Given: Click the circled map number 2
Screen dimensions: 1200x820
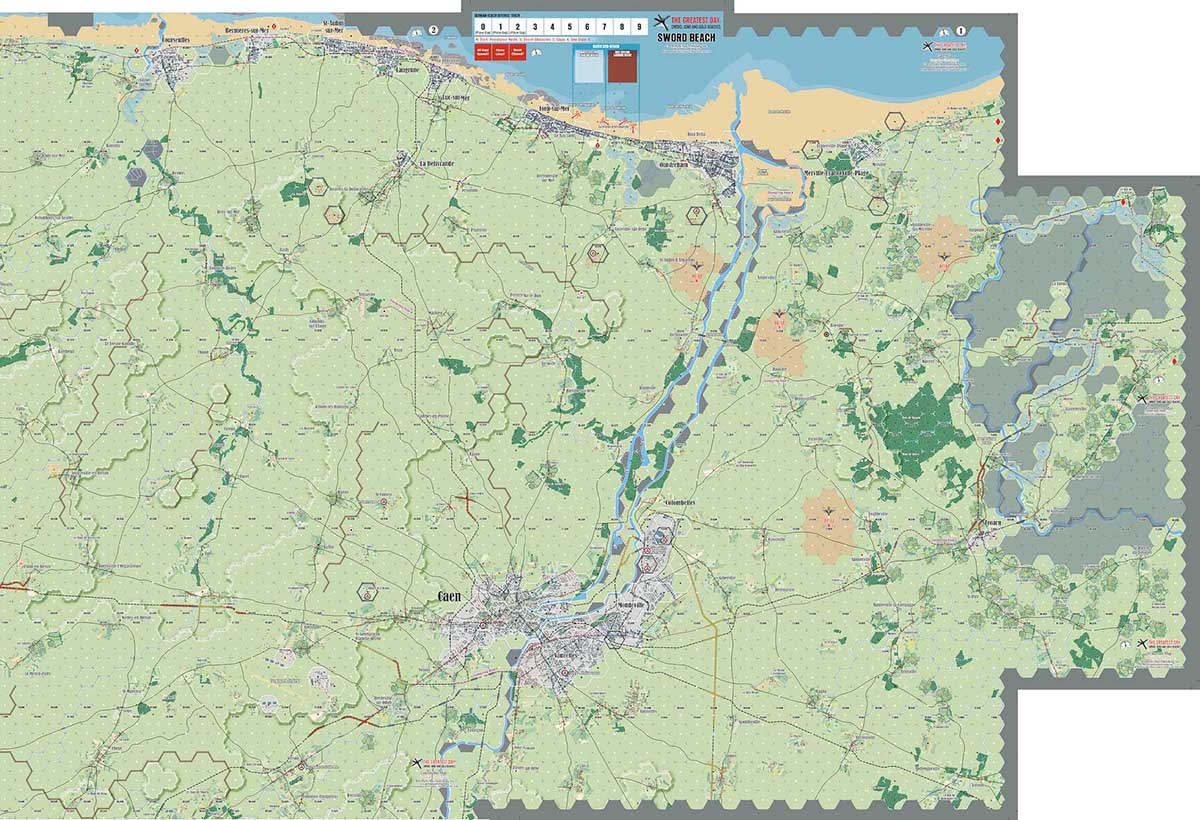Looking at the screenshot, I should pyautogui.click(x=433, y=30).
